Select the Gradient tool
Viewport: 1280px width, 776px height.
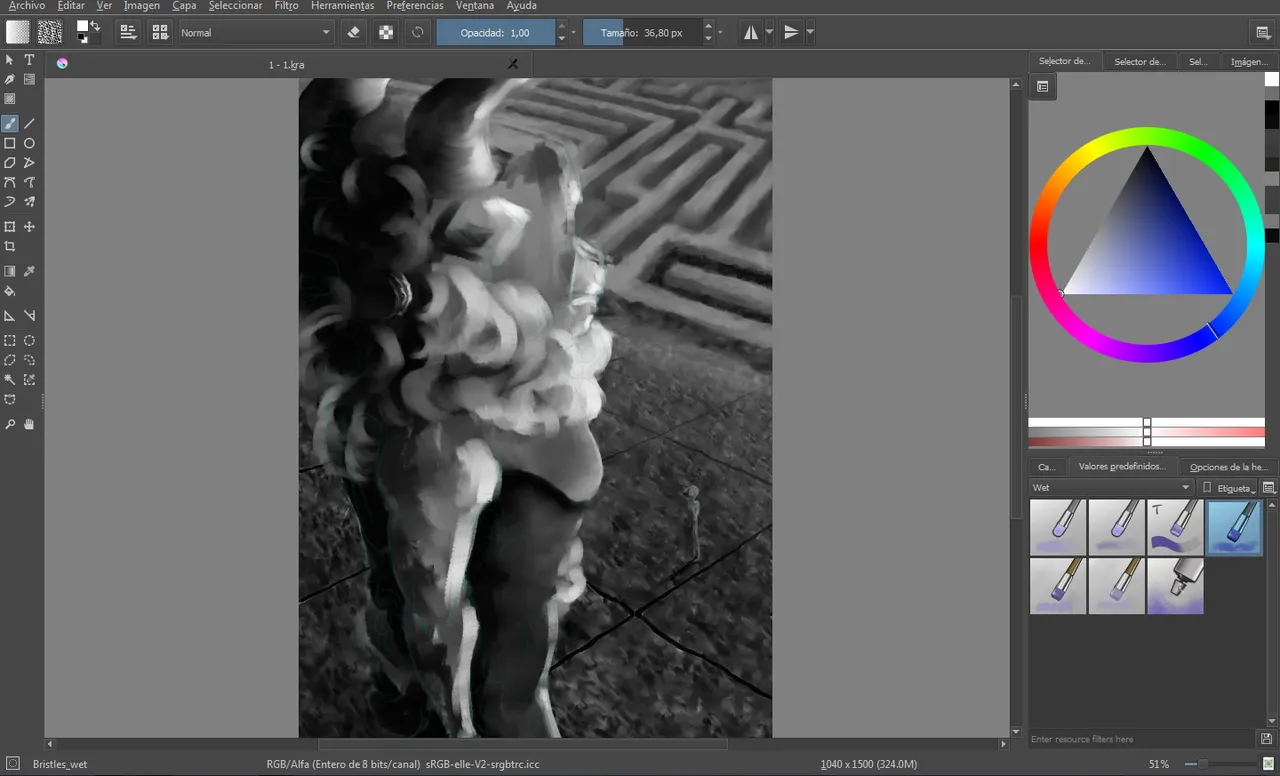(x=10, y=271)
